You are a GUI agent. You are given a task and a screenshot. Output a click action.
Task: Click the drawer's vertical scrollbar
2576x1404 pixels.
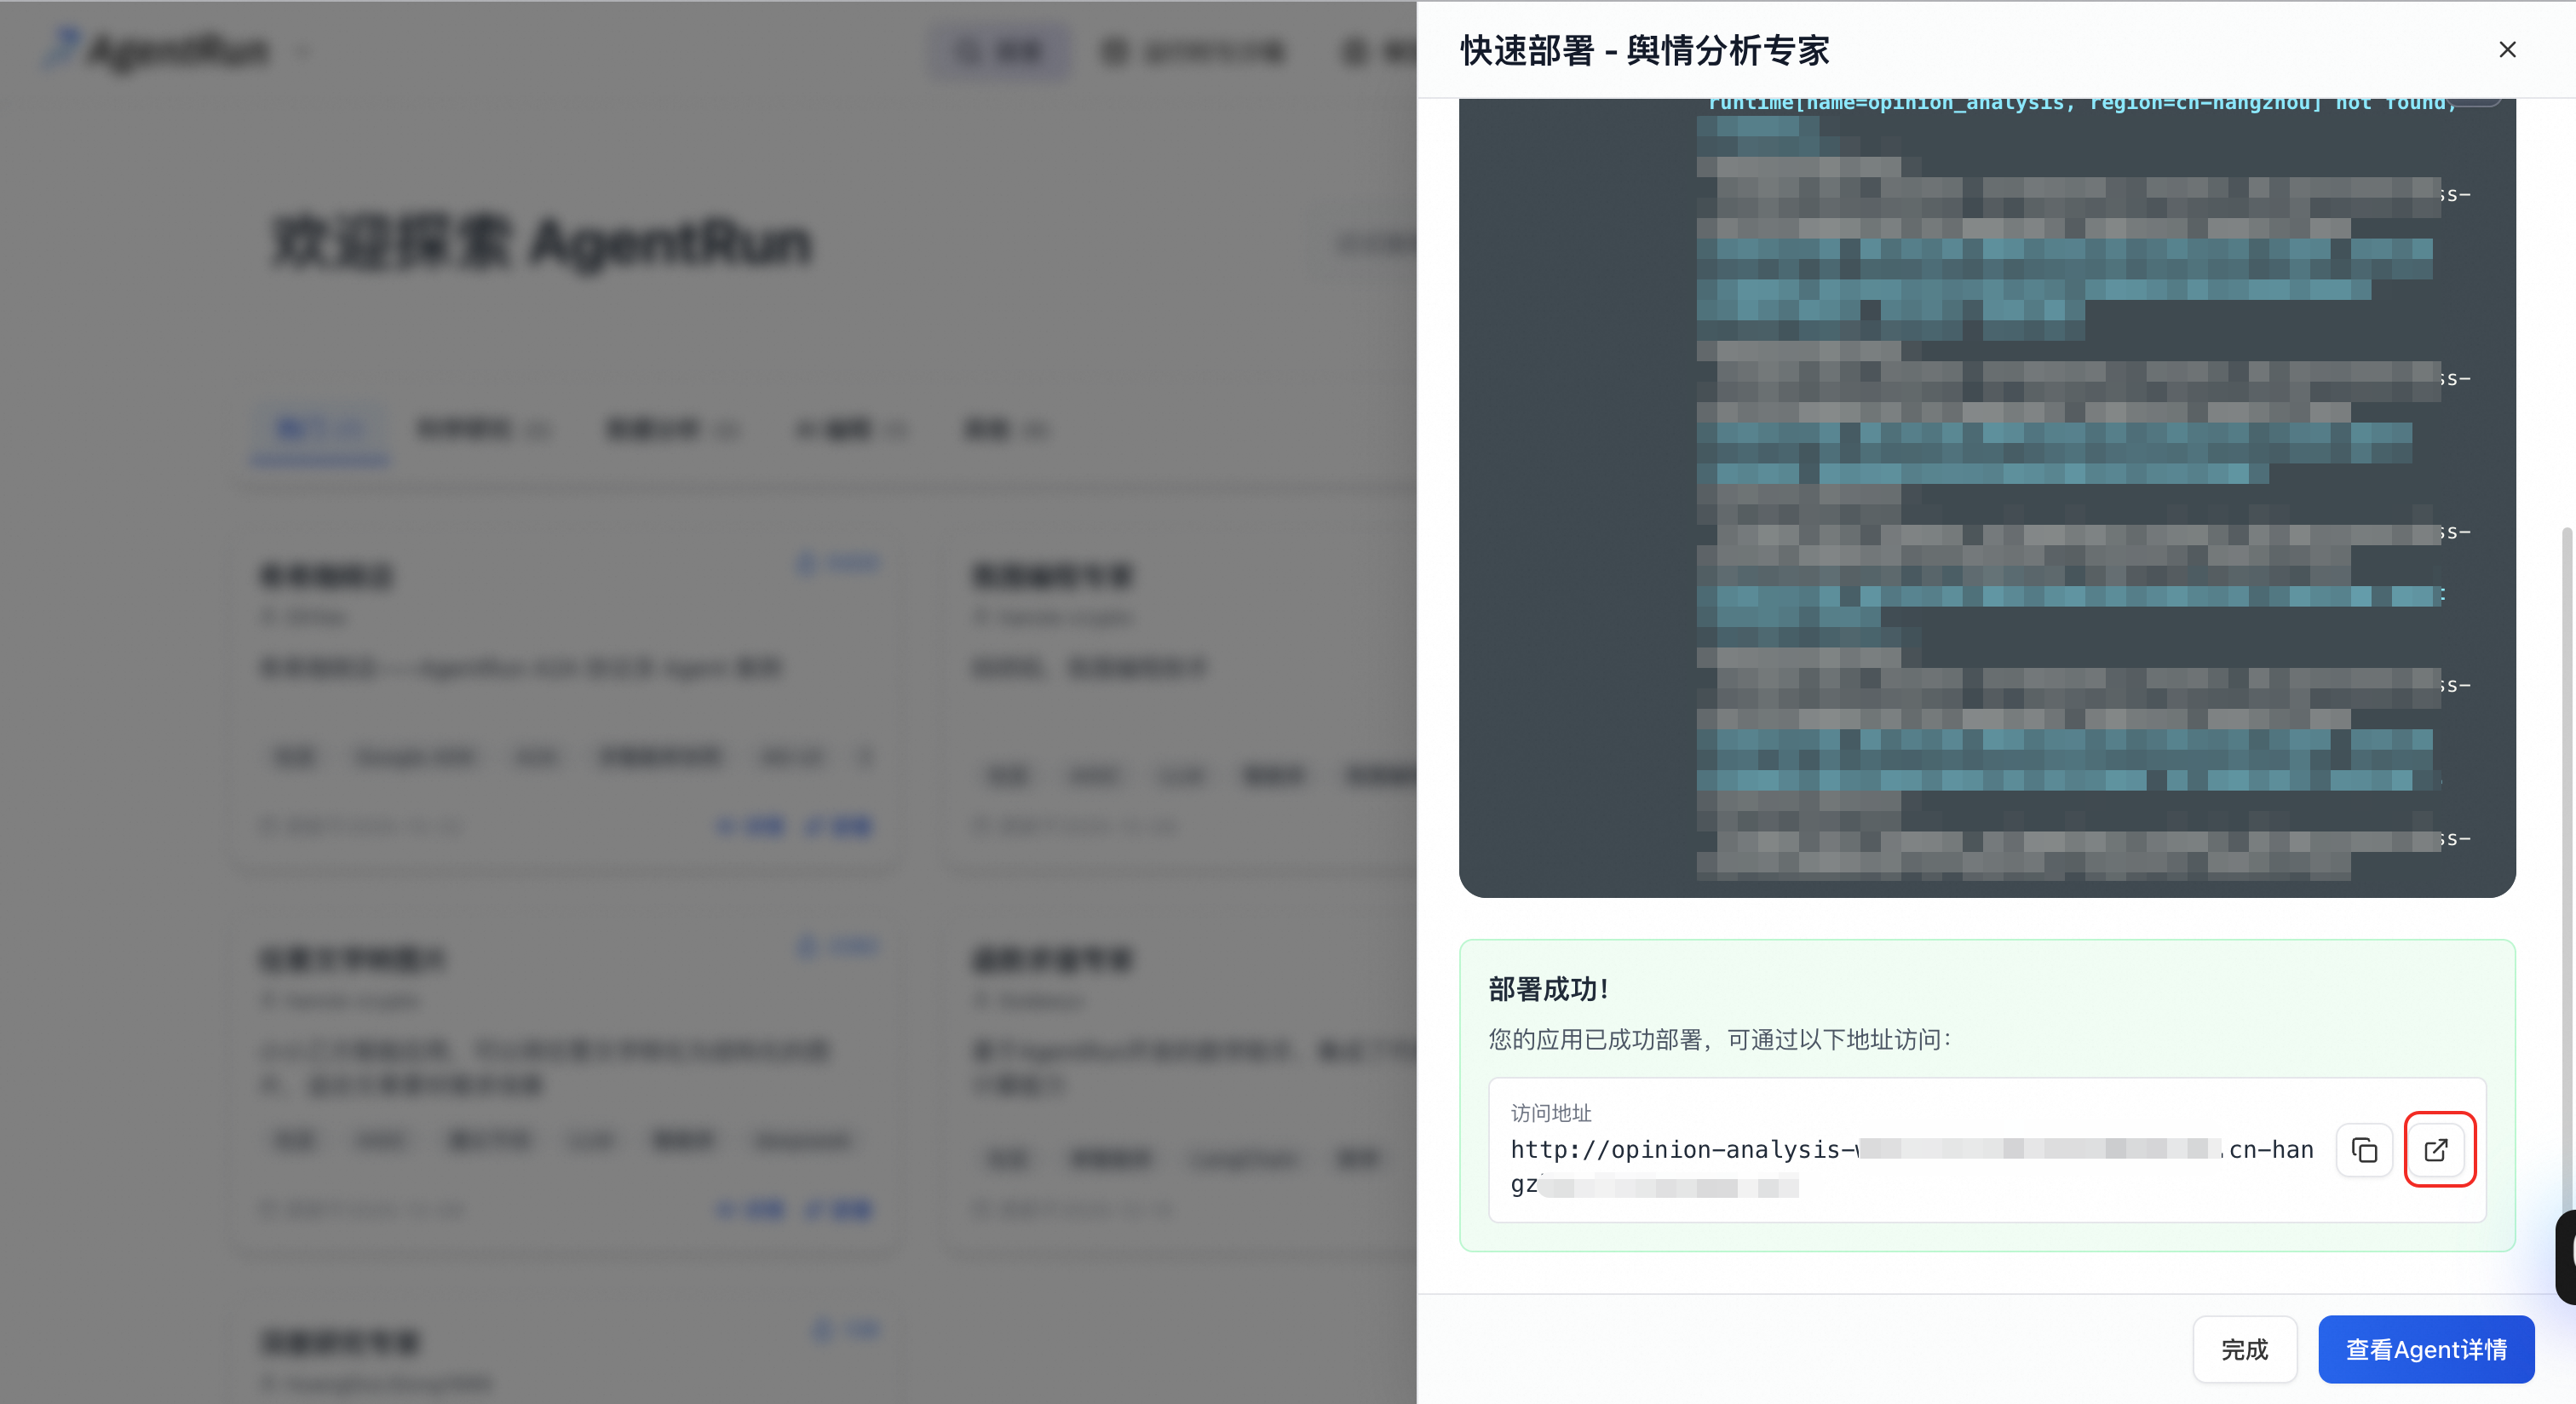[2566, 870]
